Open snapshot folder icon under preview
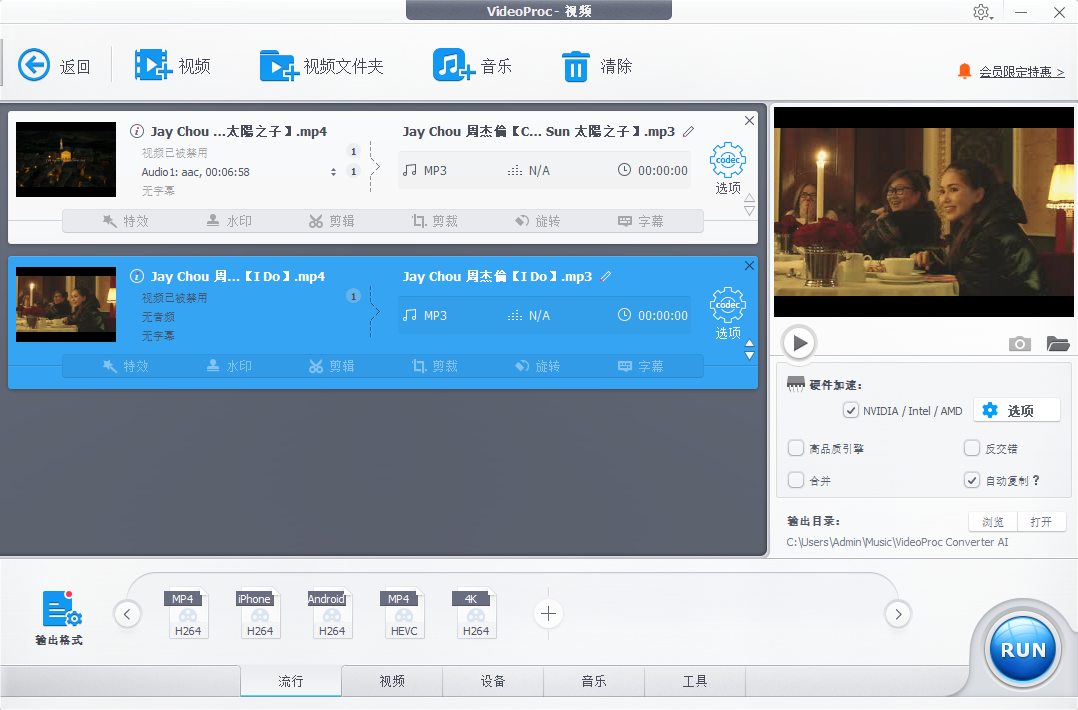Viewport: 1078px width, 710px height. tap(1057, 344)
